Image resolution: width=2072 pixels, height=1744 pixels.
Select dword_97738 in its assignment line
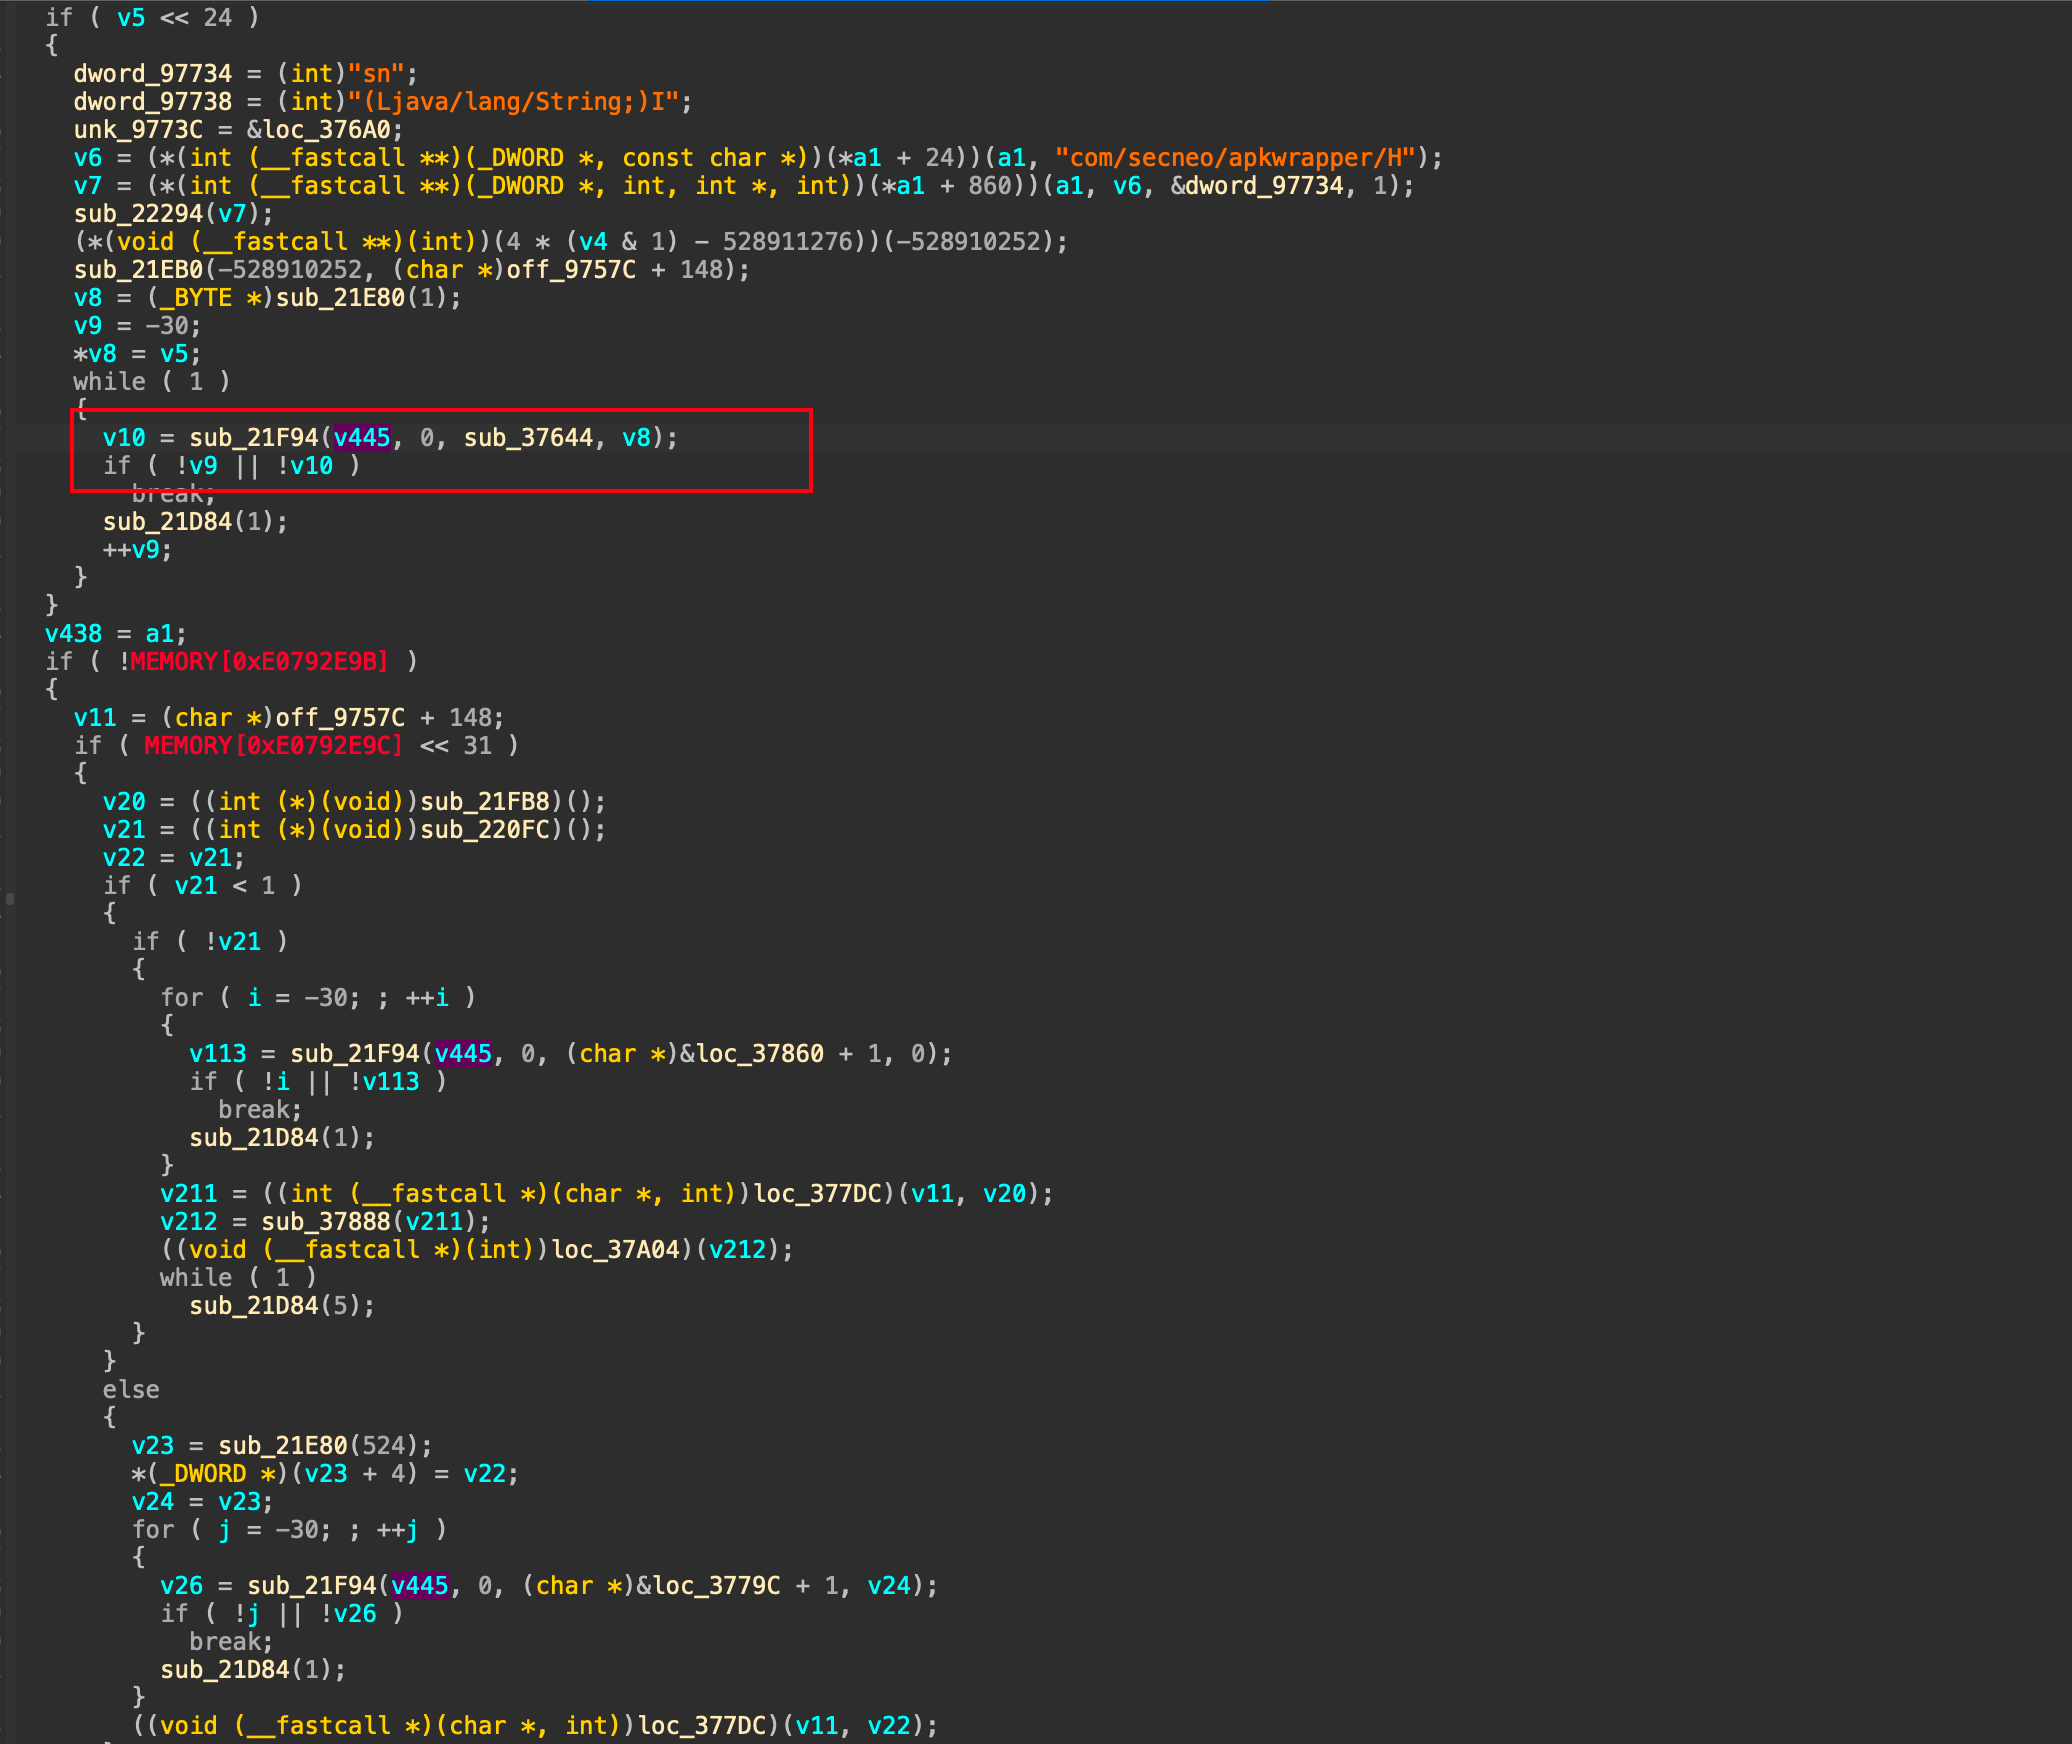click(x=152, y=102)
